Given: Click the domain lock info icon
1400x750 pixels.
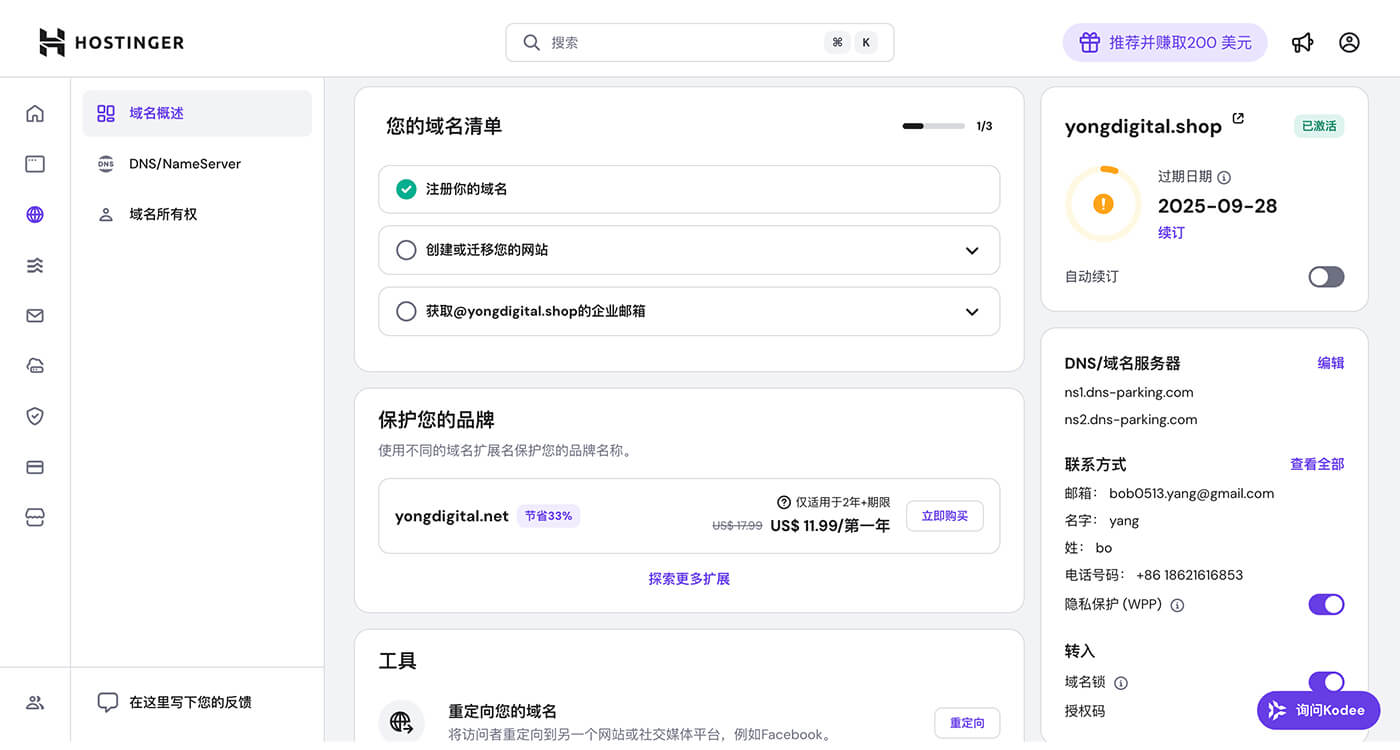Looking at the screenshot, I should (1121, 683).
